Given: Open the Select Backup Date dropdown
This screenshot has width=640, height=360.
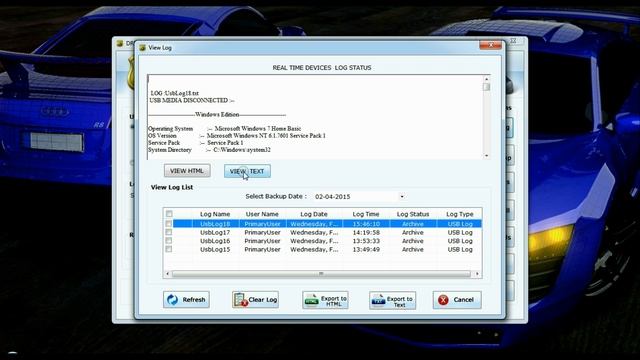Looking at the screenshot, I should click(402, 197).
